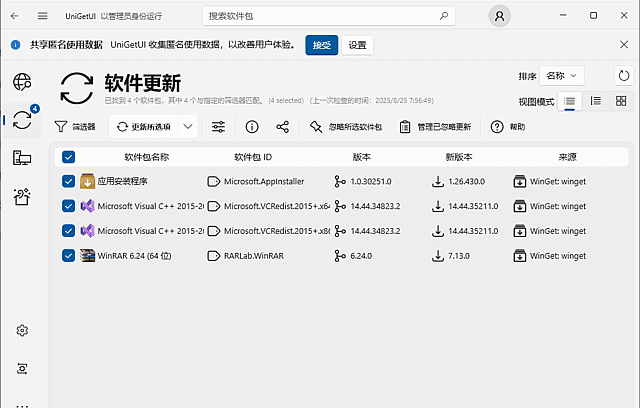Click the 应用安装程序 package icon
Viewport: 640px width, 408px height.
coord(87,181)
